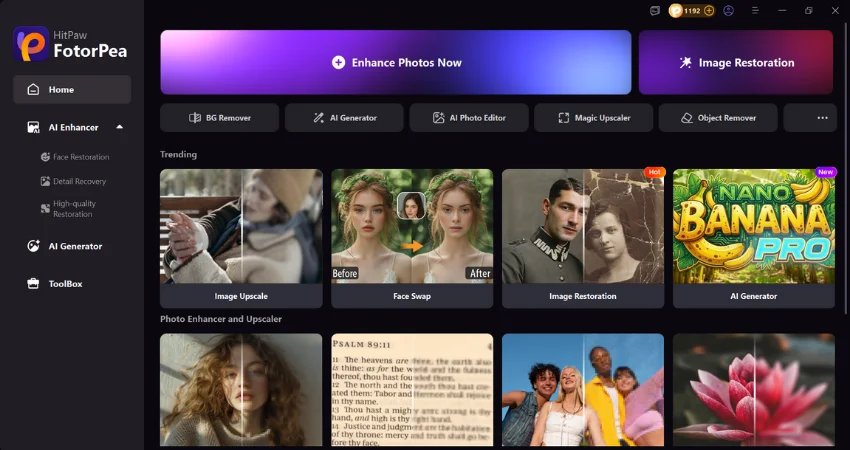Click the feedback message icon in title bar
This screenshot has height=450, width=850.
click(x=655, y=10)
